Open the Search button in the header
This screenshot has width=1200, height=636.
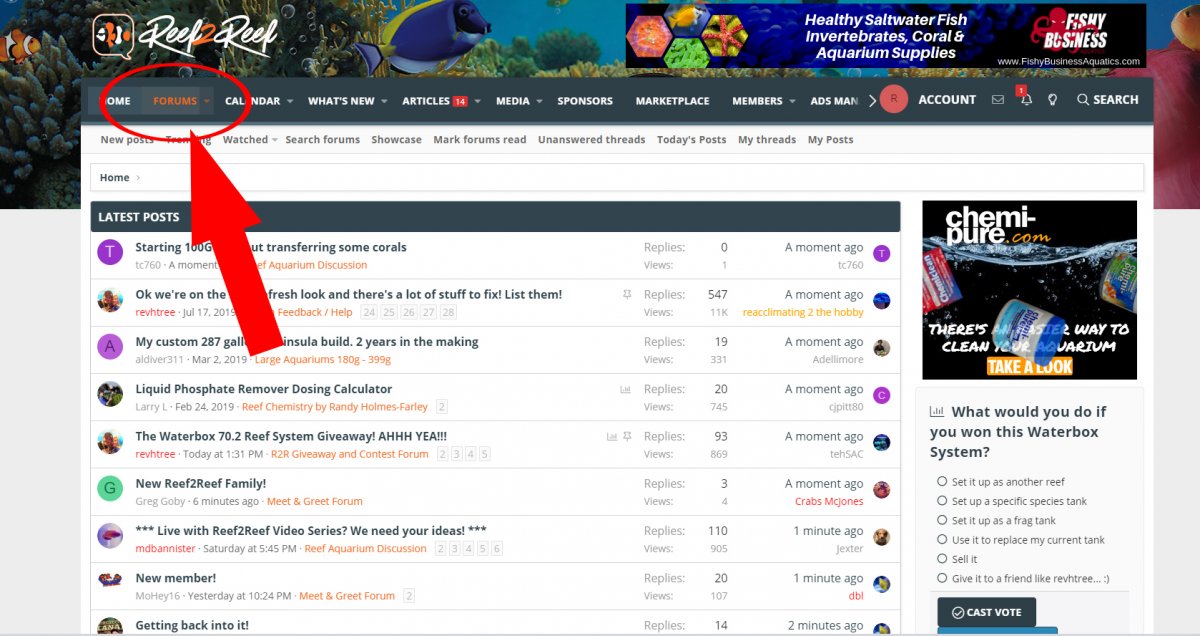click(1107, 100)
